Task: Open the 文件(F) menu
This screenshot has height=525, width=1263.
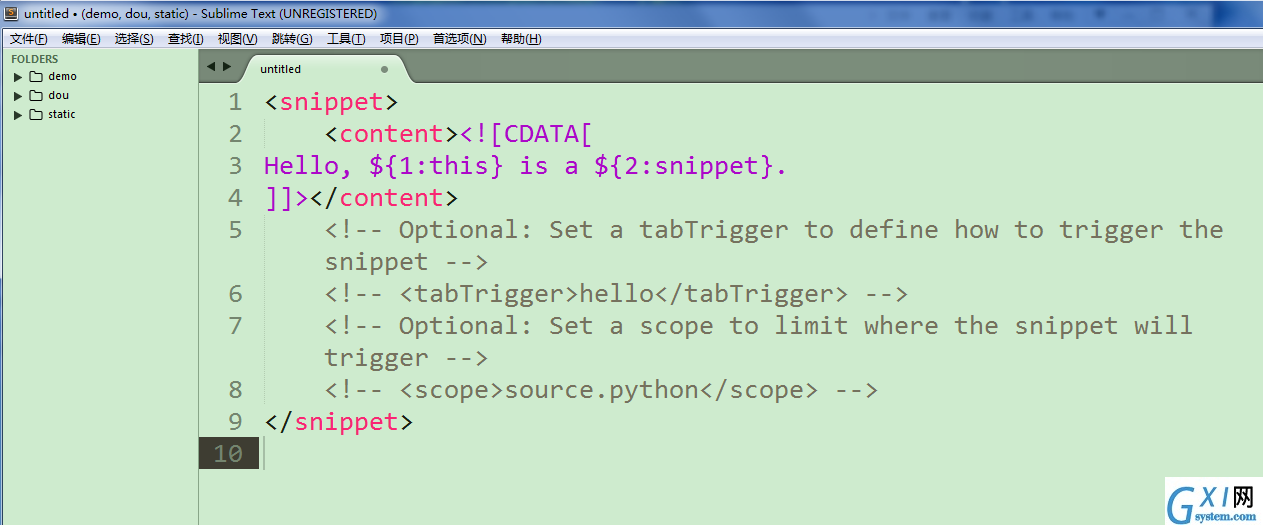Action: [x=29, y=39]
